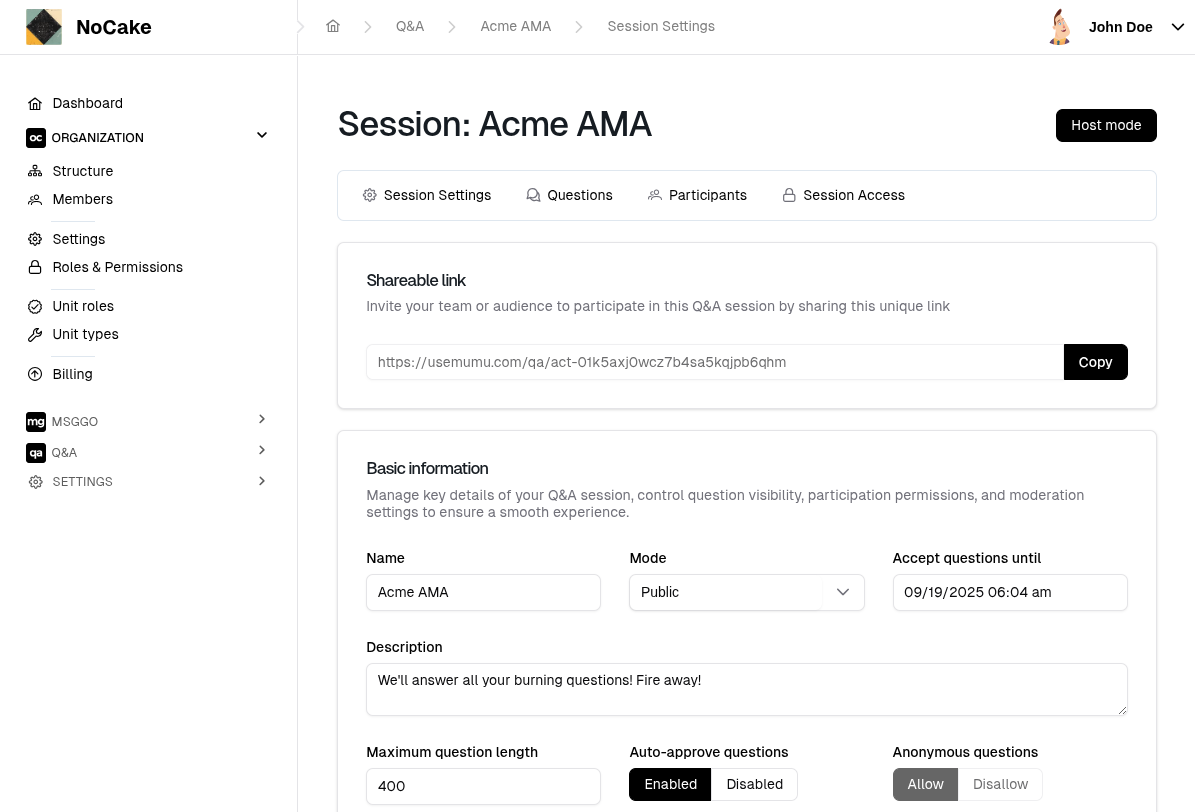Click the Members people icon
This screenshot has width=1195, height=812.
pyautogui.click(x=35, y=200)
